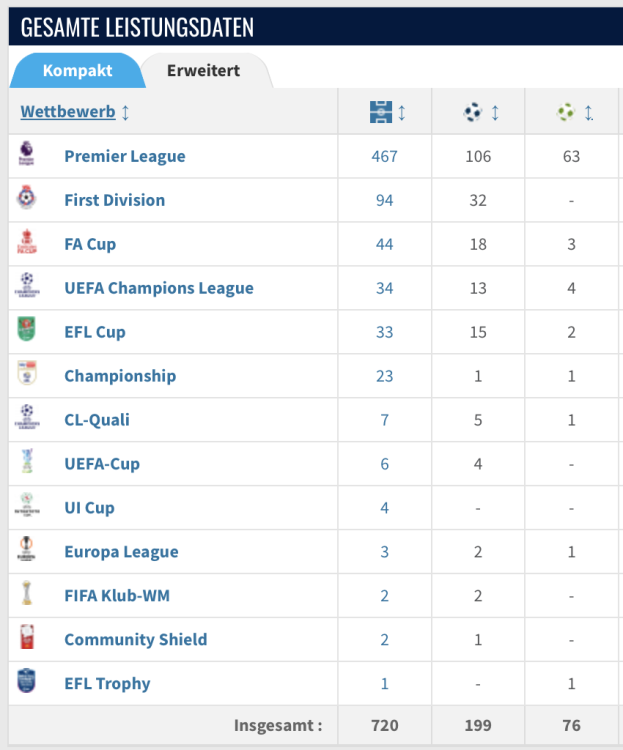Open the Championship competition link
623x750 pixels.
click(119, 376)
